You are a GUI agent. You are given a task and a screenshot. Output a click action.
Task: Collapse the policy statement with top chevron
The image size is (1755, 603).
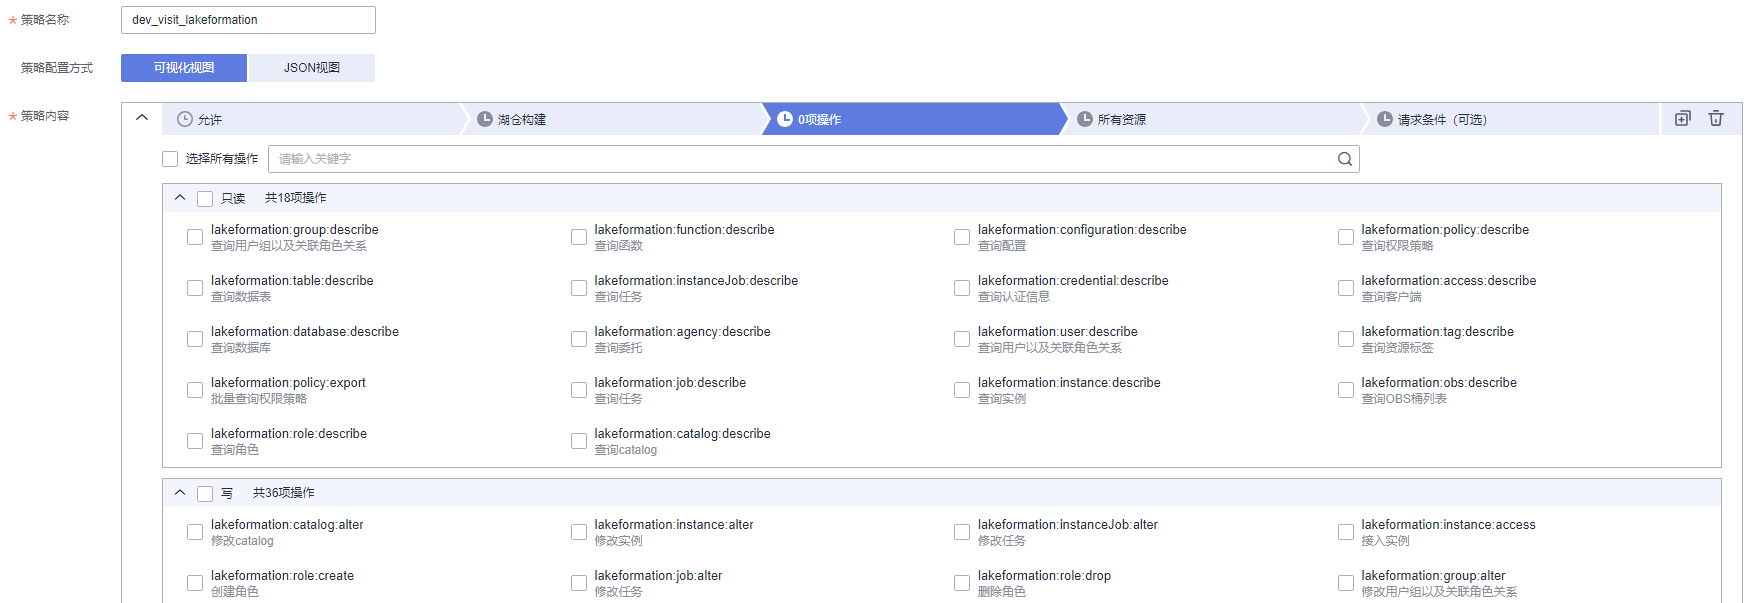pyautogui.click(x=142, y=118)
